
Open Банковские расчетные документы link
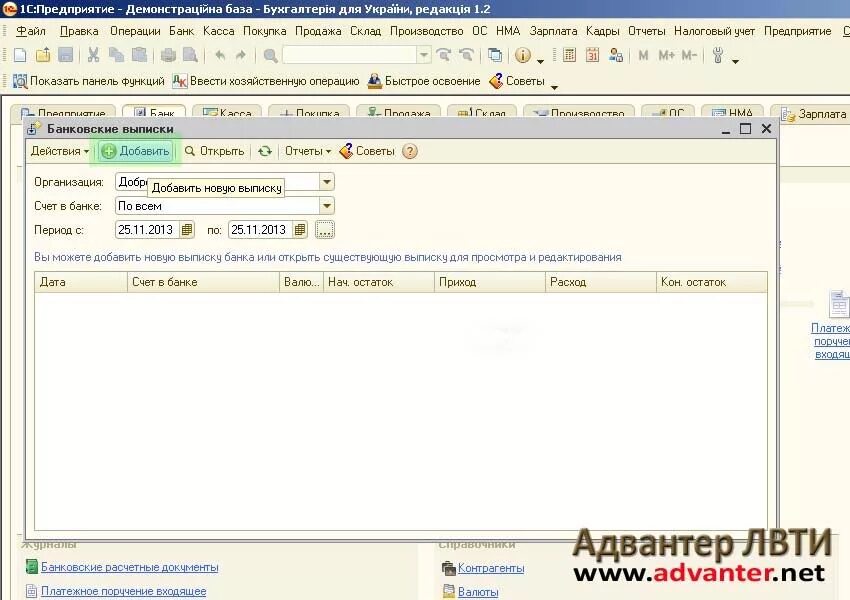coord(130,567)
